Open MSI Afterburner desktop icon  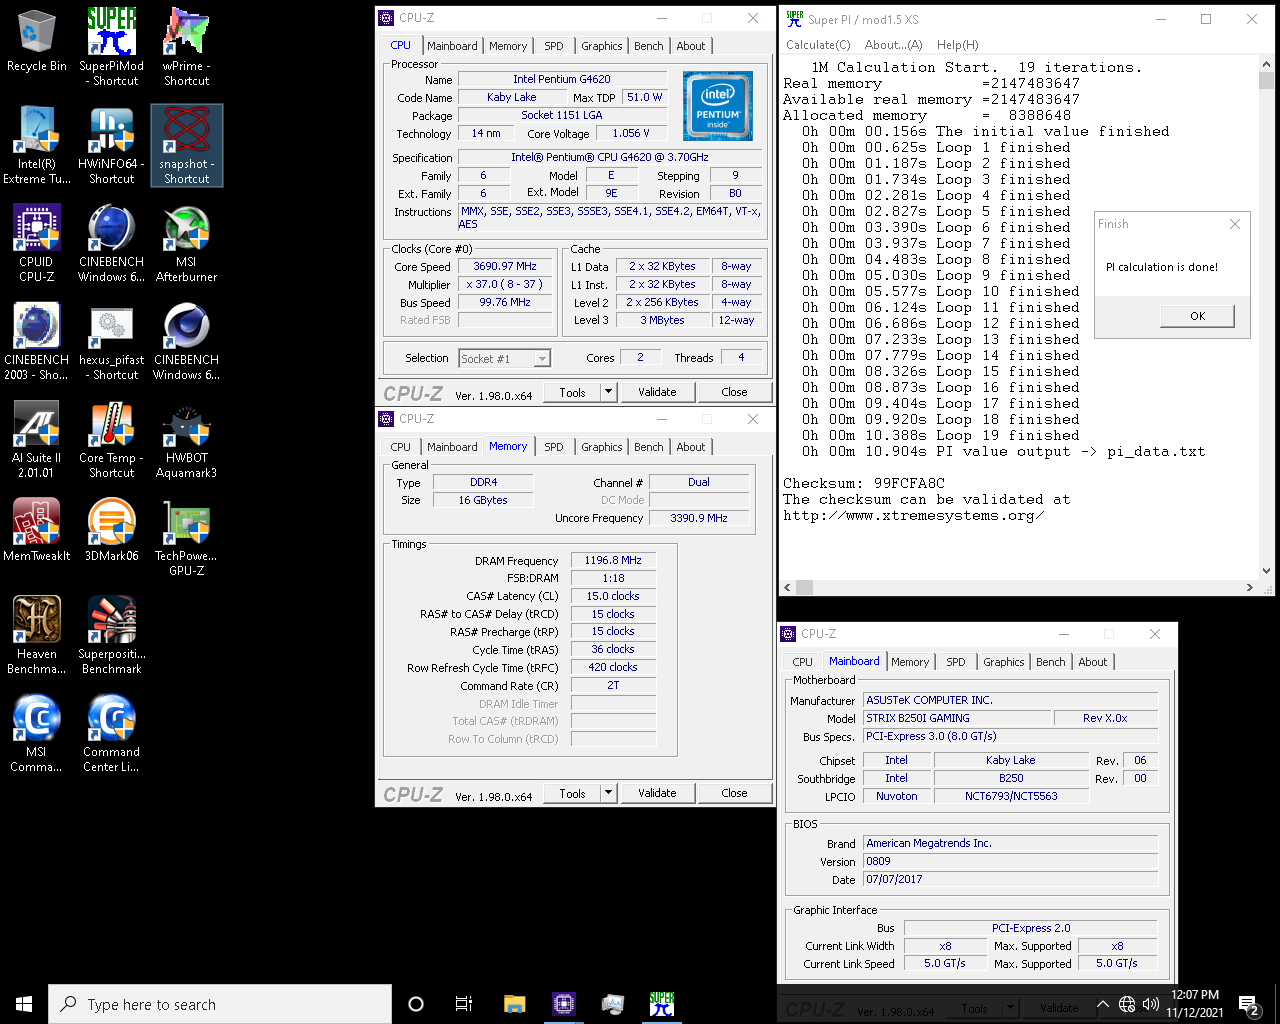click(x=186, y=243)
